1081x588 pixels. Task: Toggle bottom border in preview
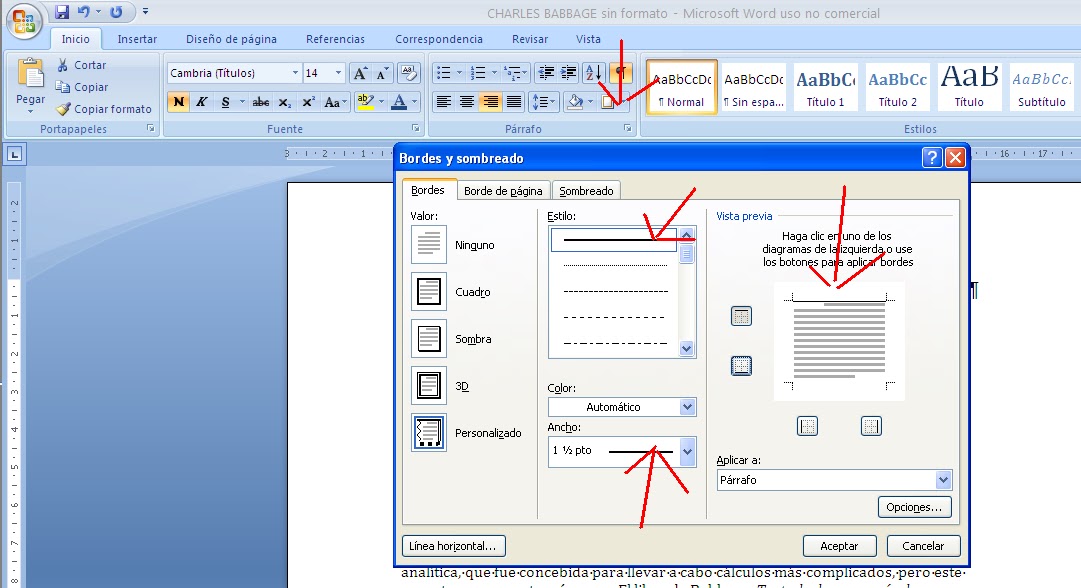[741, 365]
